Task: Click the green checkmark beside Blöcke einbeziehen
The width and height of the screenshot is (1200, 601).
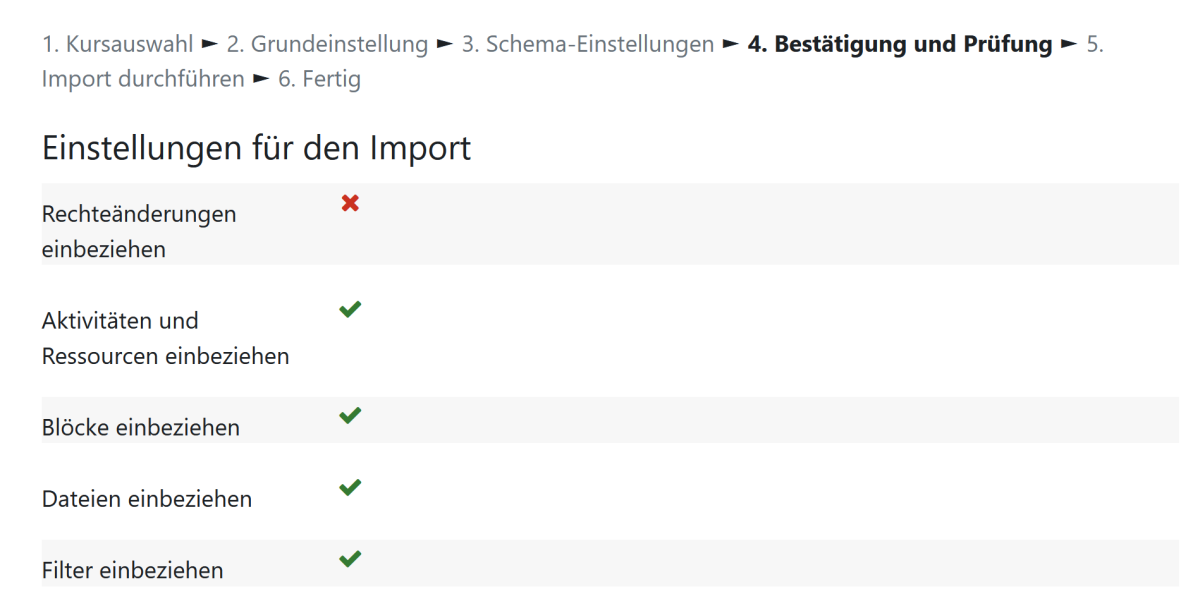Action: 350,416
